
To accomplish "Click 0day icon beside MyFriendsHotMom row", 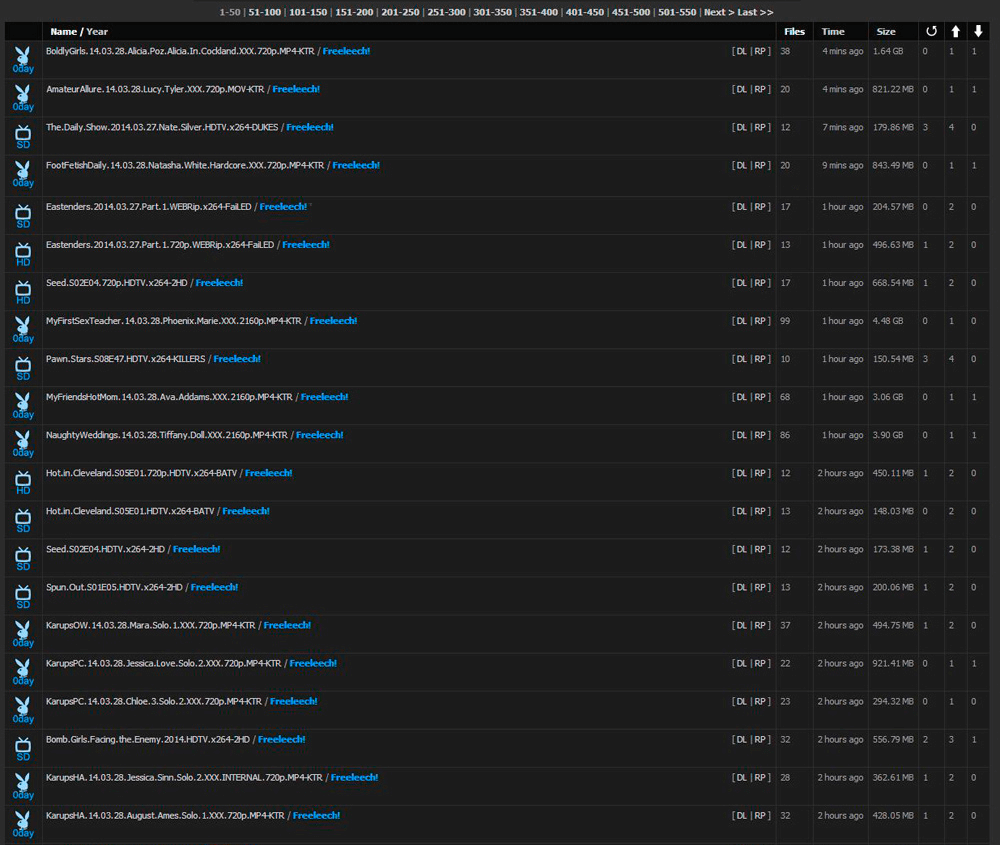I will [x=23, y=406].
